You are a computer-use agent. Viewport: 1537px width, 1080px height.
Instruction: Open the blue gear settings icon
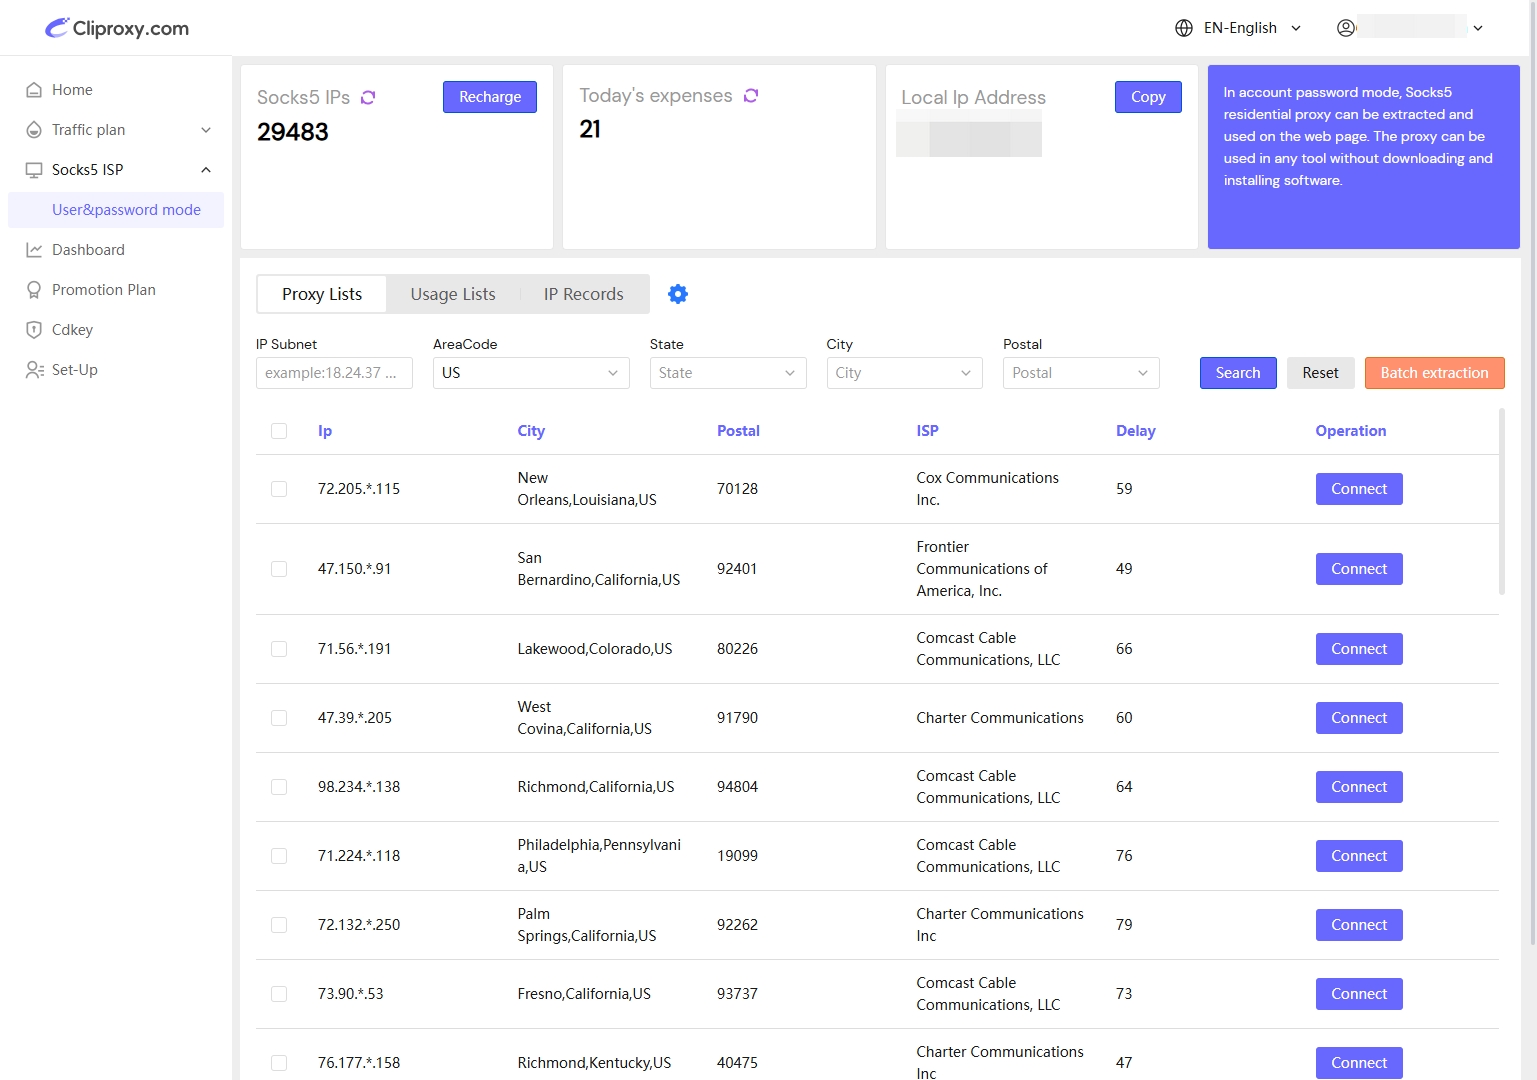(678, 294)
